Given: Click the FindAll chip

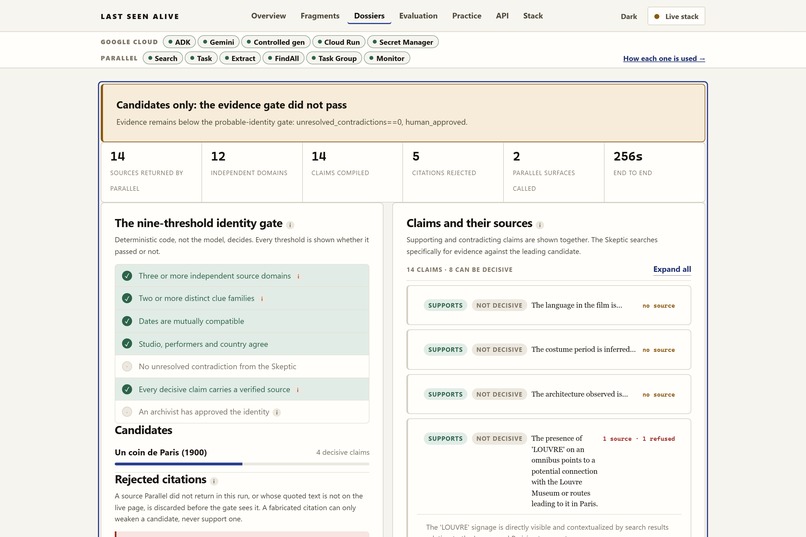Looking at the screenshot, I should point(283,59).
